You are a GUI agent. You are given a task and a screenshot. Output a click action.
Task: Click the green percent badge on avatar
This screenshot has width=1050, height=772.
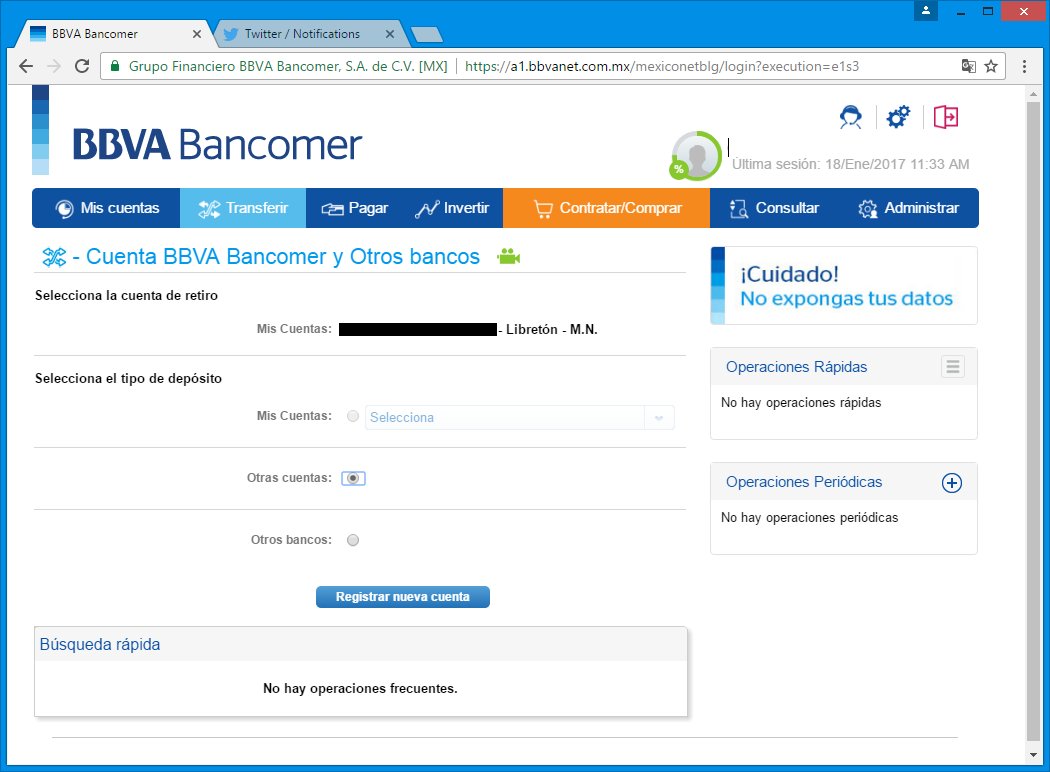[x=678, y=169]
